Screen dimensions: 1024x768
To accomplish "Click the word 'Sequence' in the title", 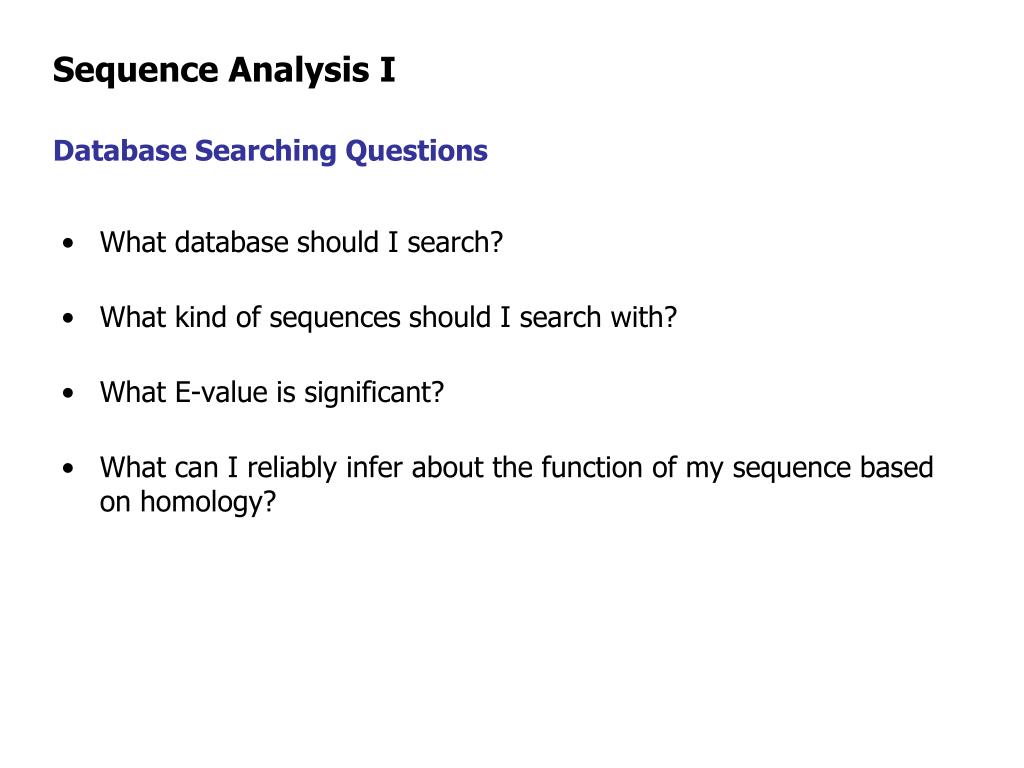I will (x=136, y=71).
